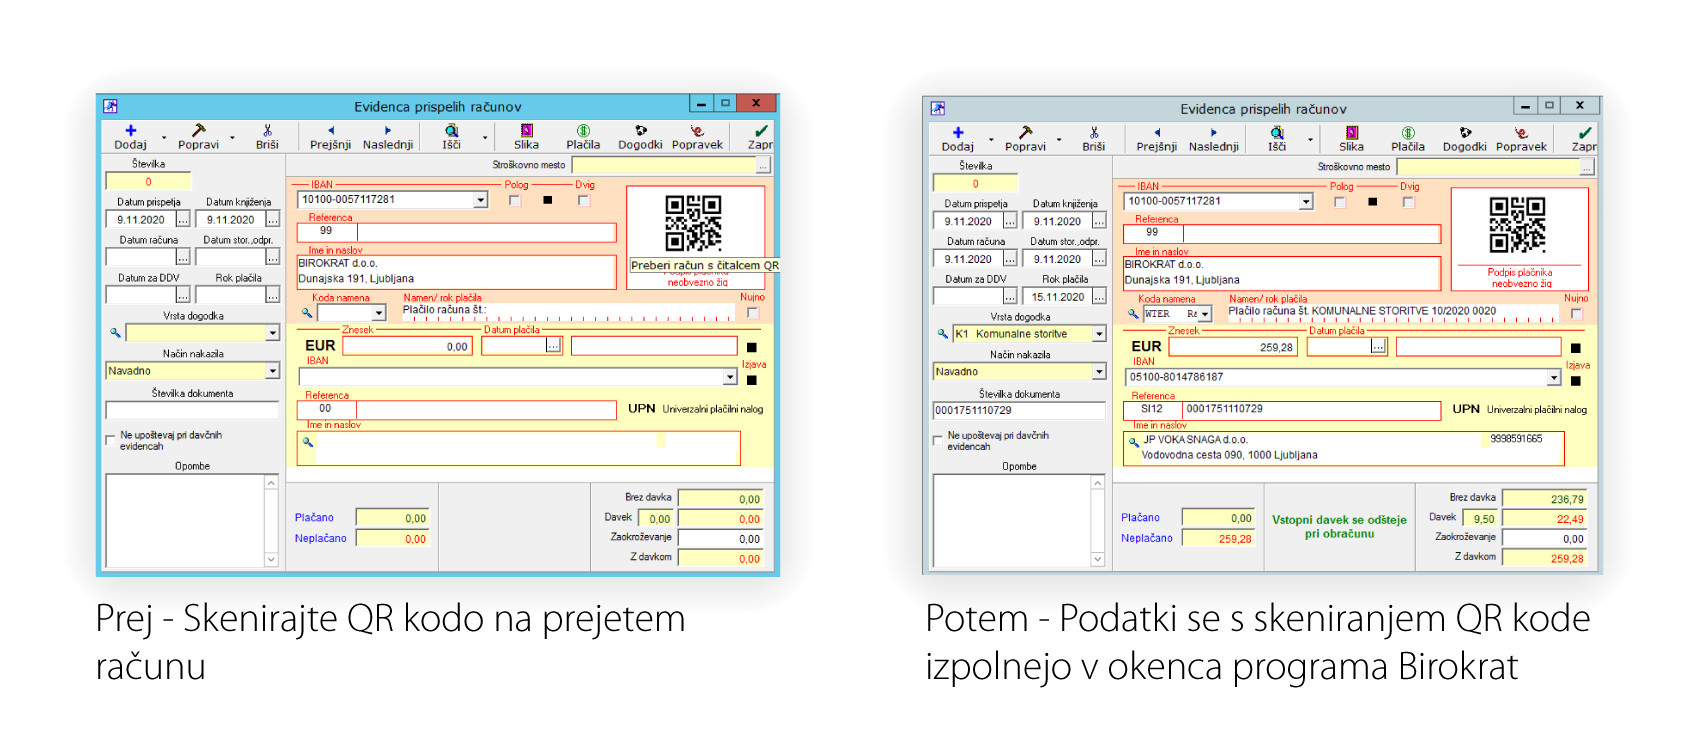Check 'Ne upoštevaj pri davčnih evidencah' in right window
The image size is (1693, 729).
click(938, 440)
